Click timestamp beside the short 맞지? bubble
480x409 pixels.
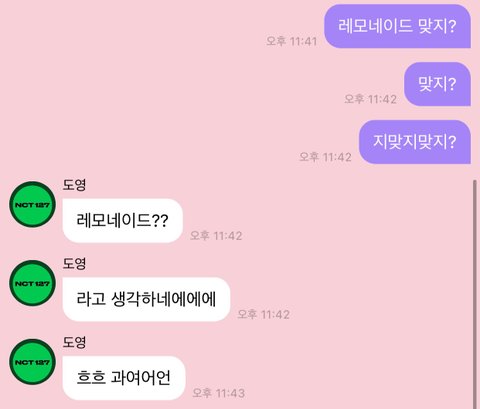(x=371, y=99)
